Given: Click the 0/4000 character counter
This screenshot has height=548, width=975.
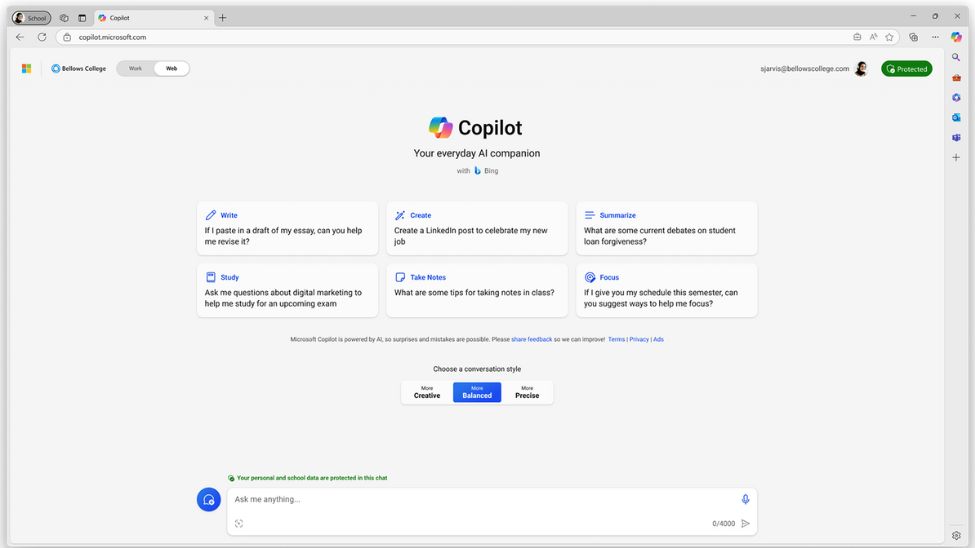Looking at the screenshot, I should click(723, 524).
